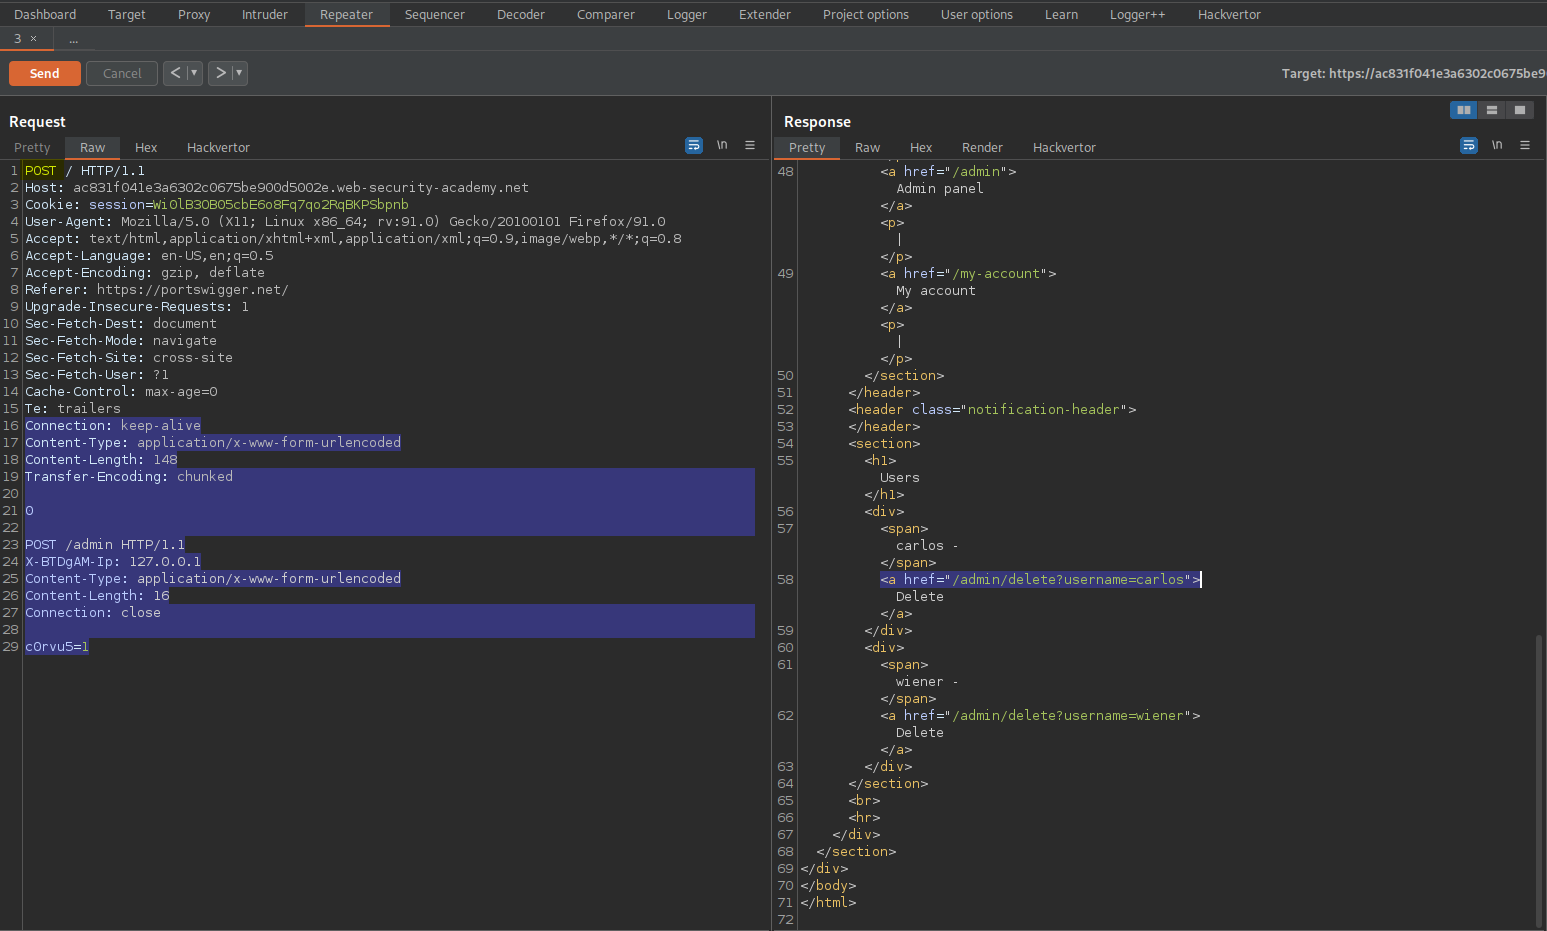Click 'My account' text in response
The height and width of the screenshot is (931, 1547).
pyautogui.click(x=936, y=290)
